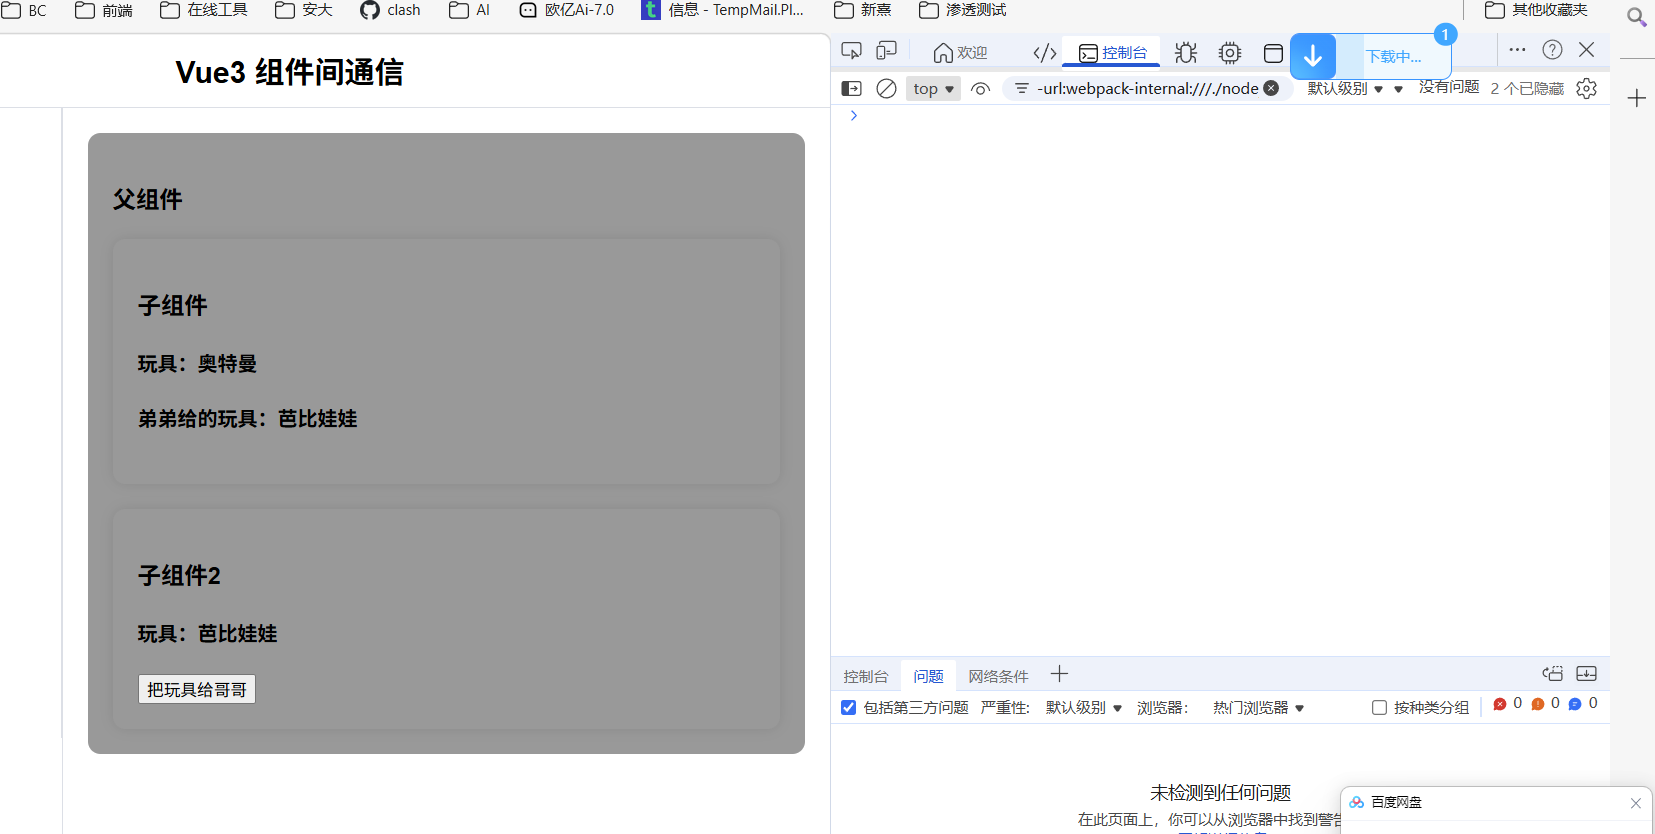Image resolution: width=1655 pixels, height=834 pixels.
Task: Open the Application panel window icon
Action: coord(1273,53)
